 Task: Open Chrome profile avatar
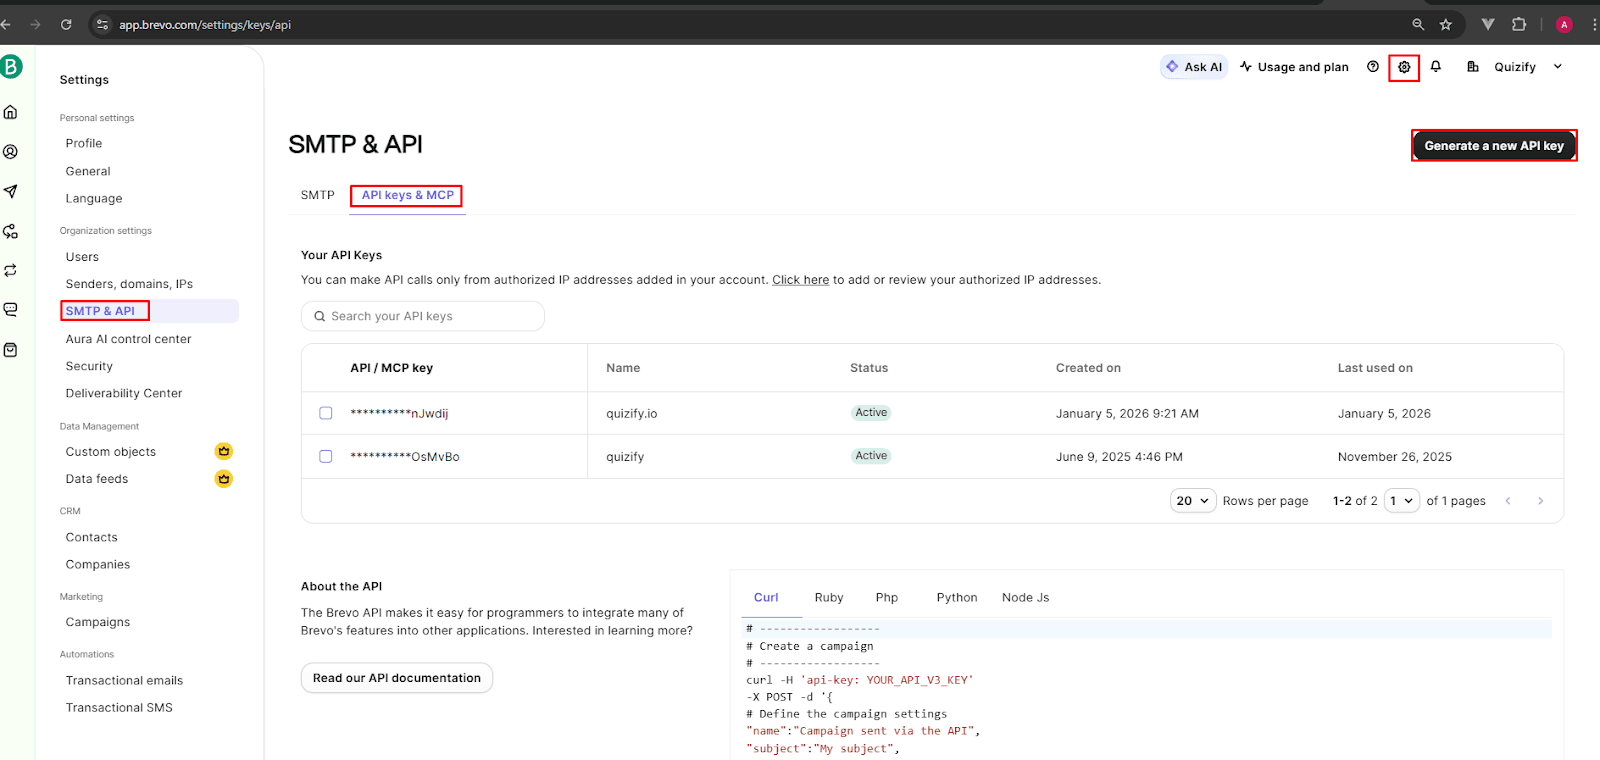1564,24
